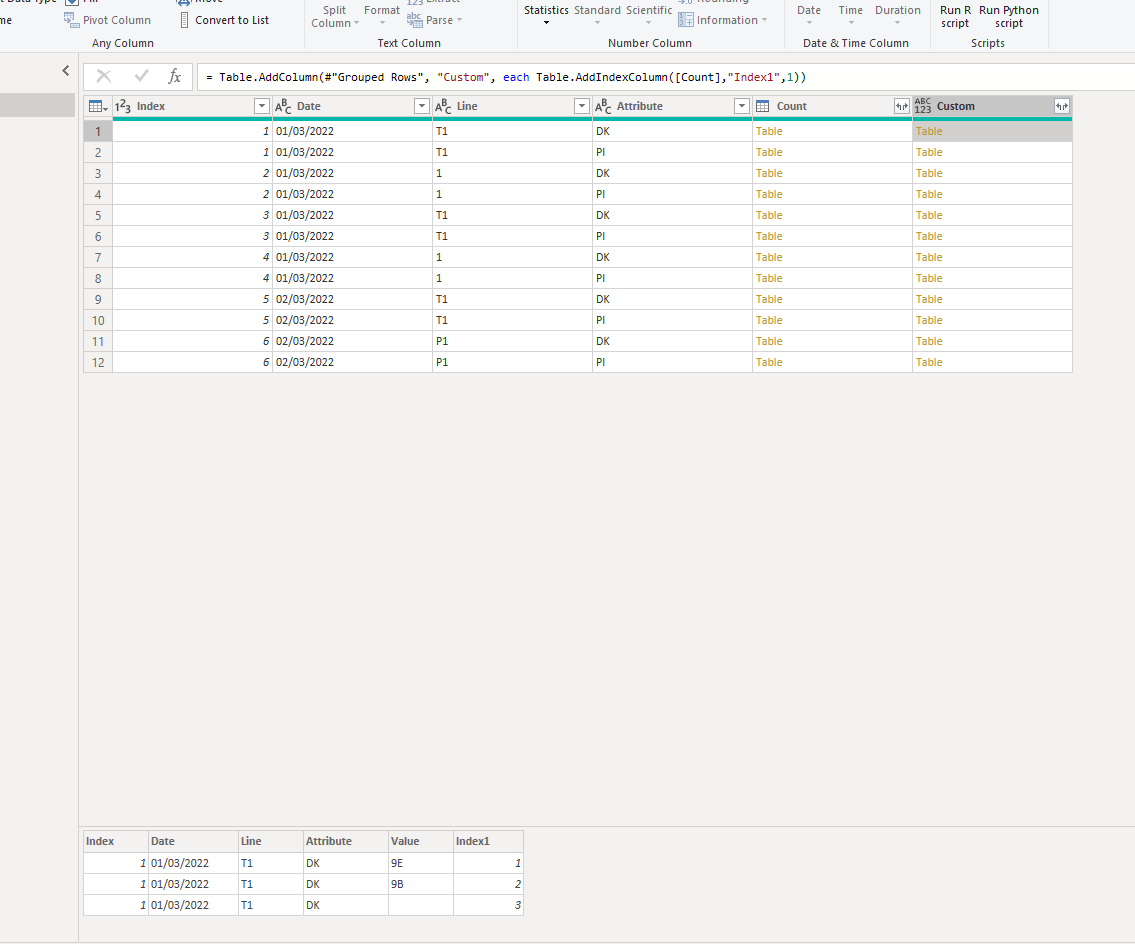Image resolution: width=1135 pixels, height=944 pixels.
Task: Click the Information number column icon
Action: click(685, 20)
